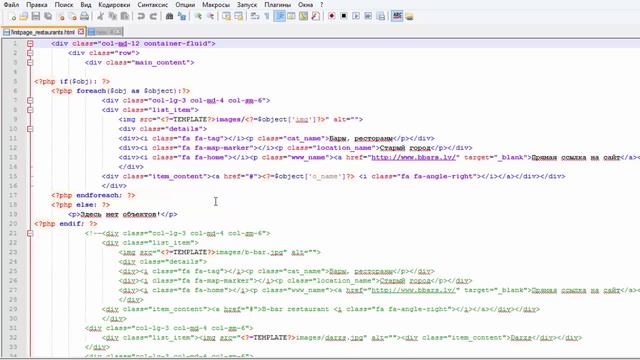Click the rightmost toolbar plugin icon
The height and width of the screenshot is (360, 640).
[x=409, y=16]
